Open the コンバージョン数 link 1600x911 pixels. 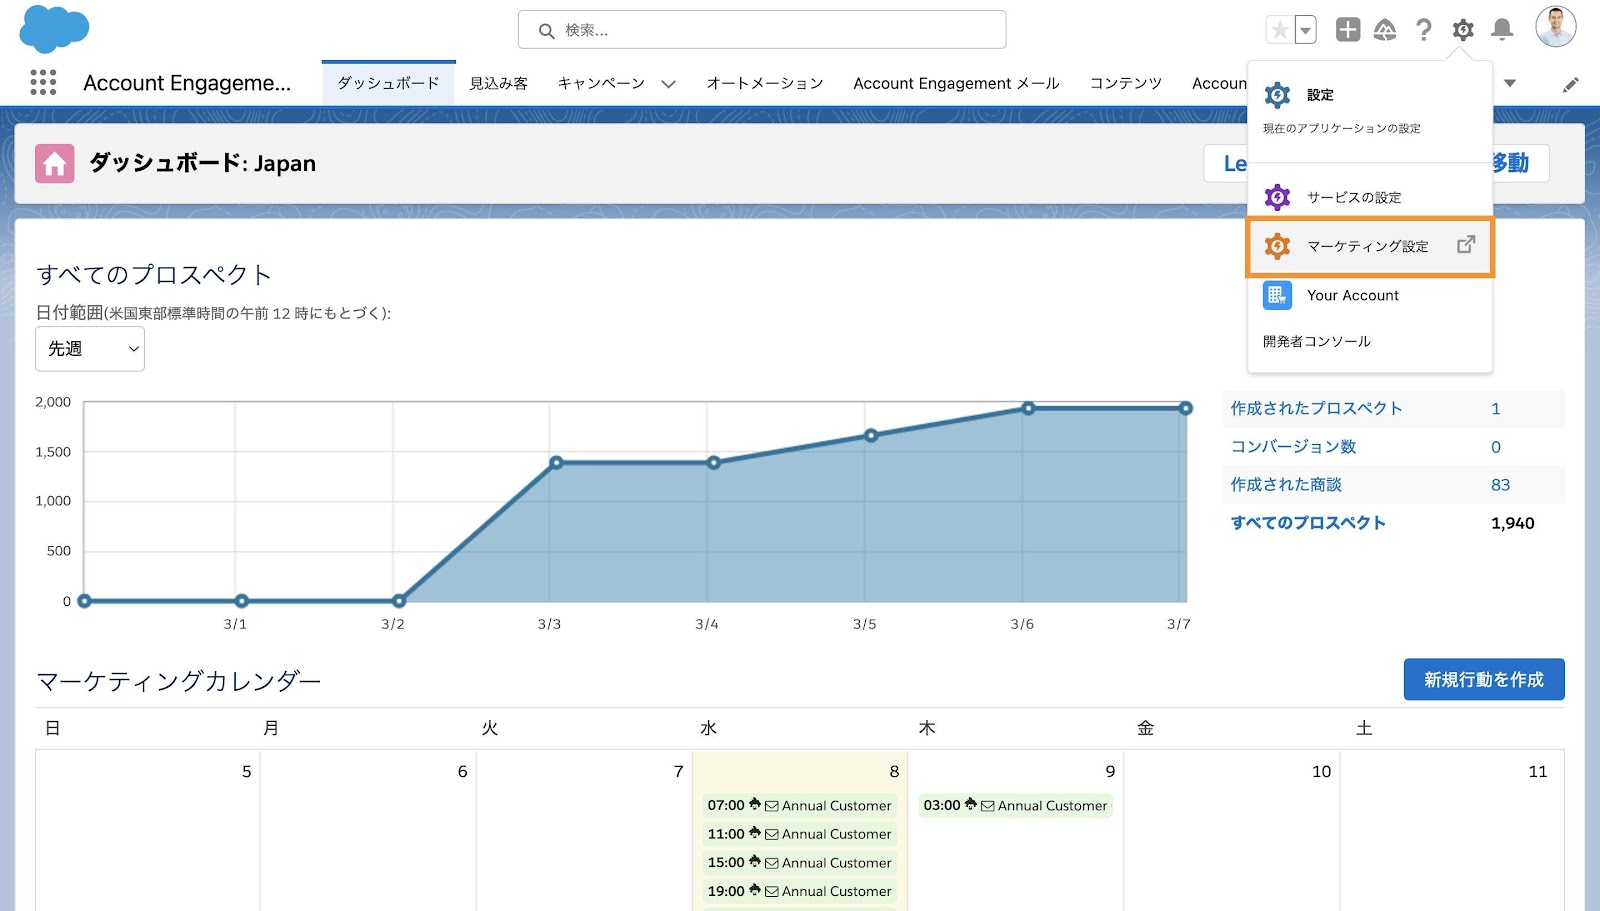point(1293,446)
